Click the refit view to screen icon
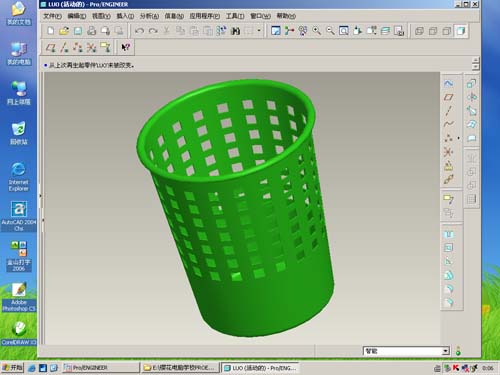Viewport: 500px width, 375px height. [344, 31]
